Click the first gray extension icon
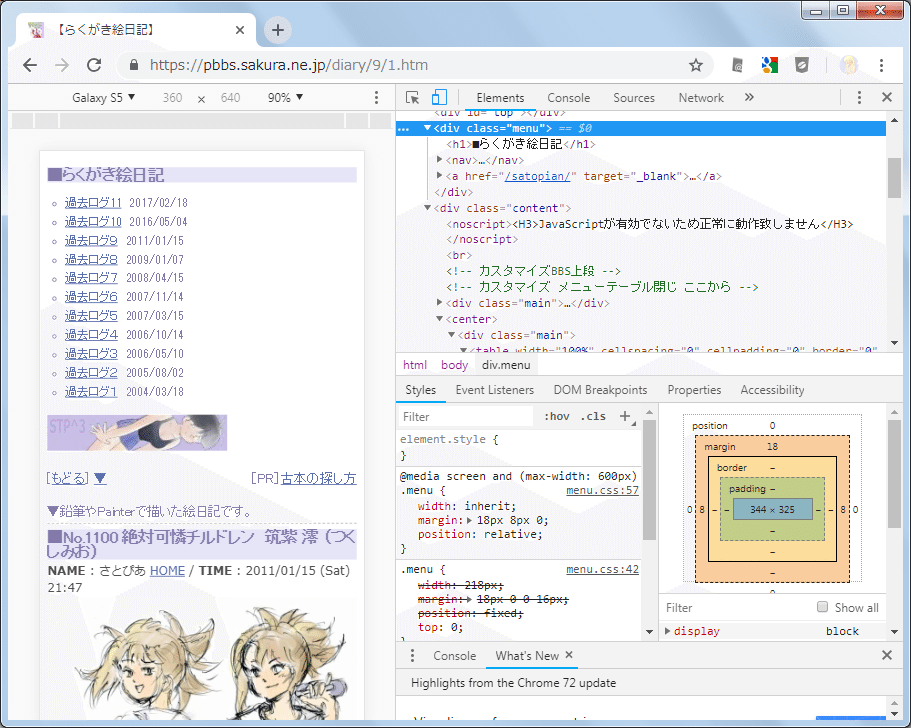Viewport: 911px width, 728px height. pyautogui.click(x=737, y=65)
